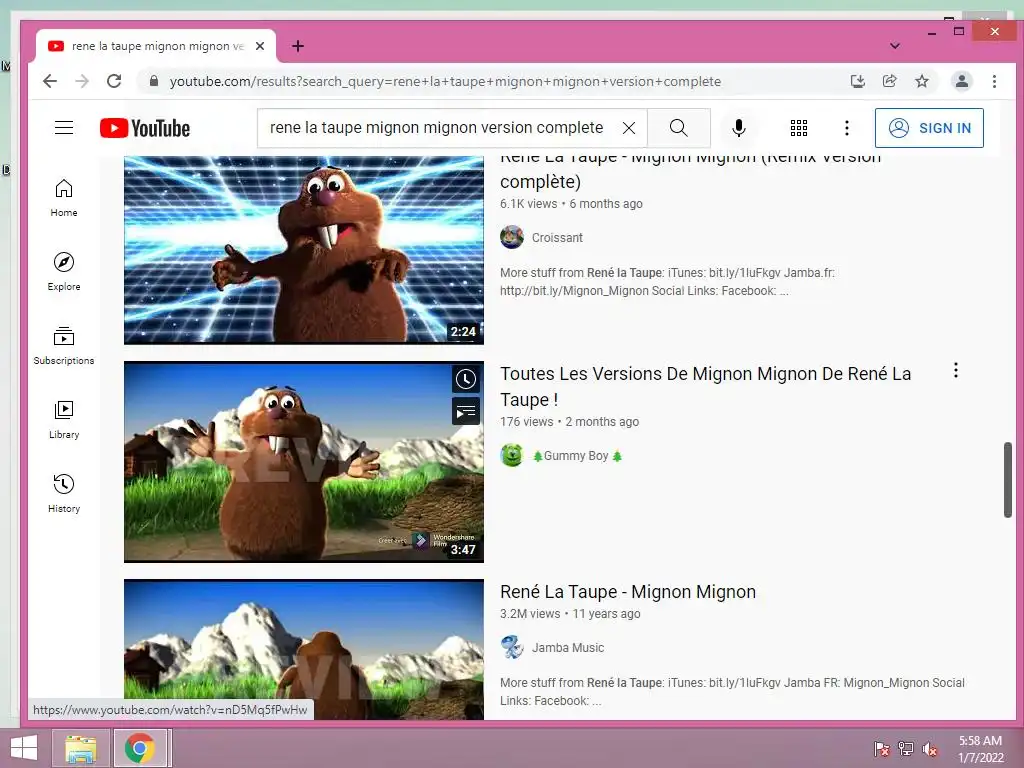Add Toutes Les Versions video to Watch later
1024x768 pixels.
tap(466, 379)
